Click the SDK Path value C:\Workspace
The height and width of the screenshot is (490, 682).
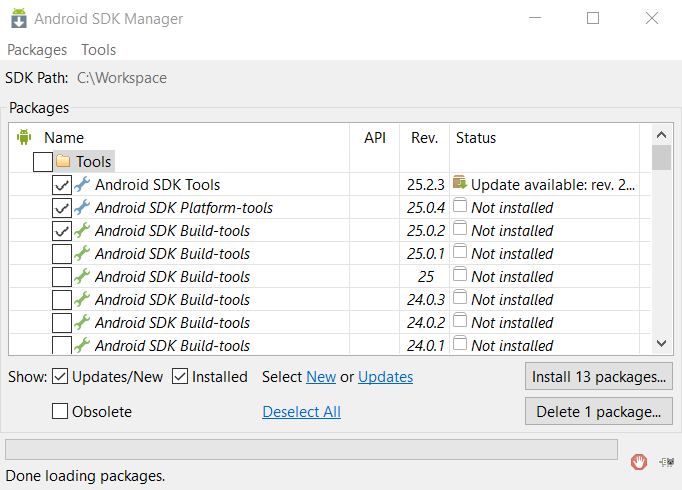point(122,78)
